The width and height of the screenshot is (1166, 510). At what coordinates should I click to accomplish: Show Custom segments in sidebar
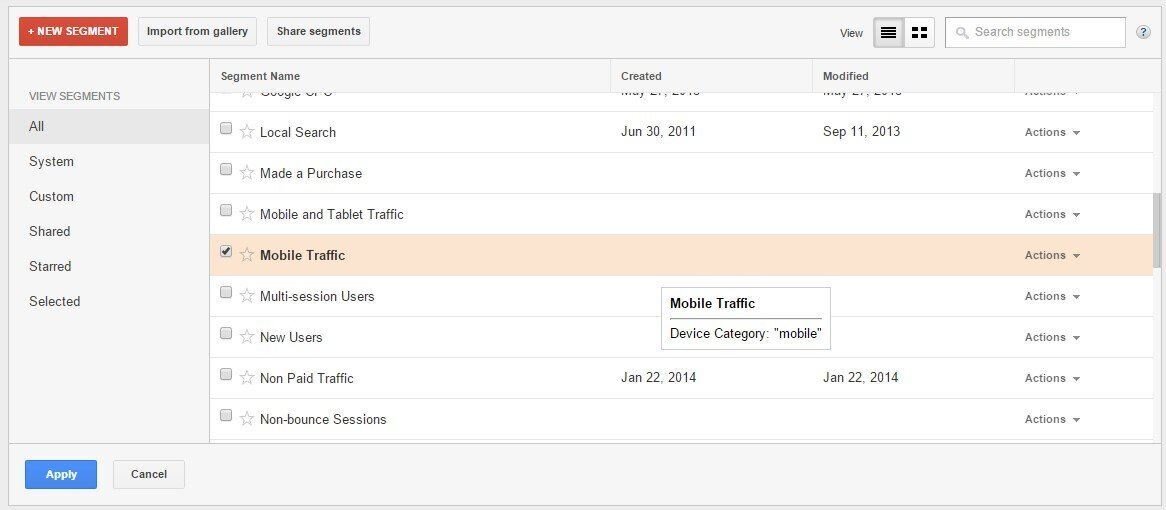[x=52, y=196]
